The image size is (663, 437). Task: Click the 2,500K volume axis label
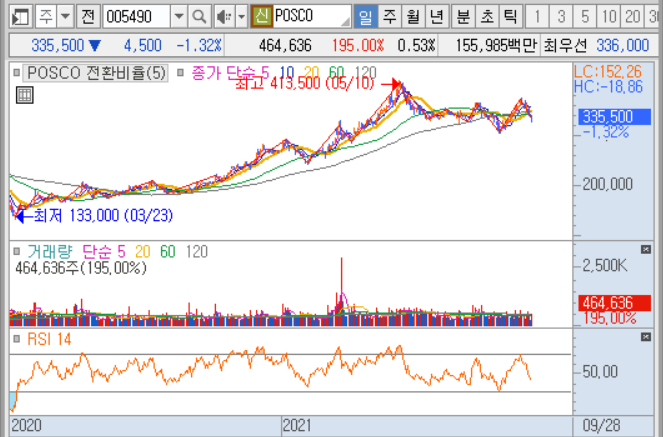point(605,266)
